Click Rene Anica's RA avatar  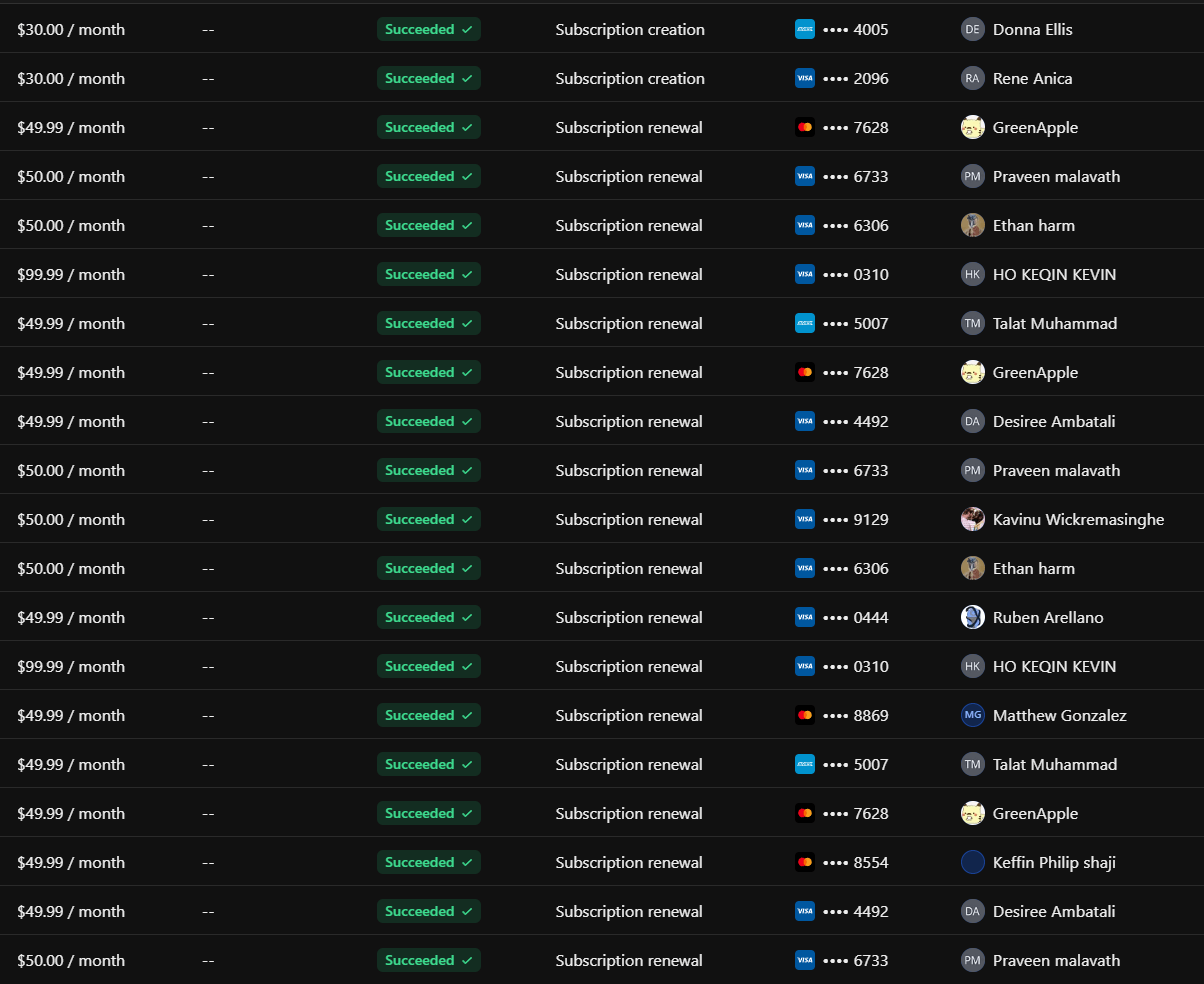(x=973, y=79)
